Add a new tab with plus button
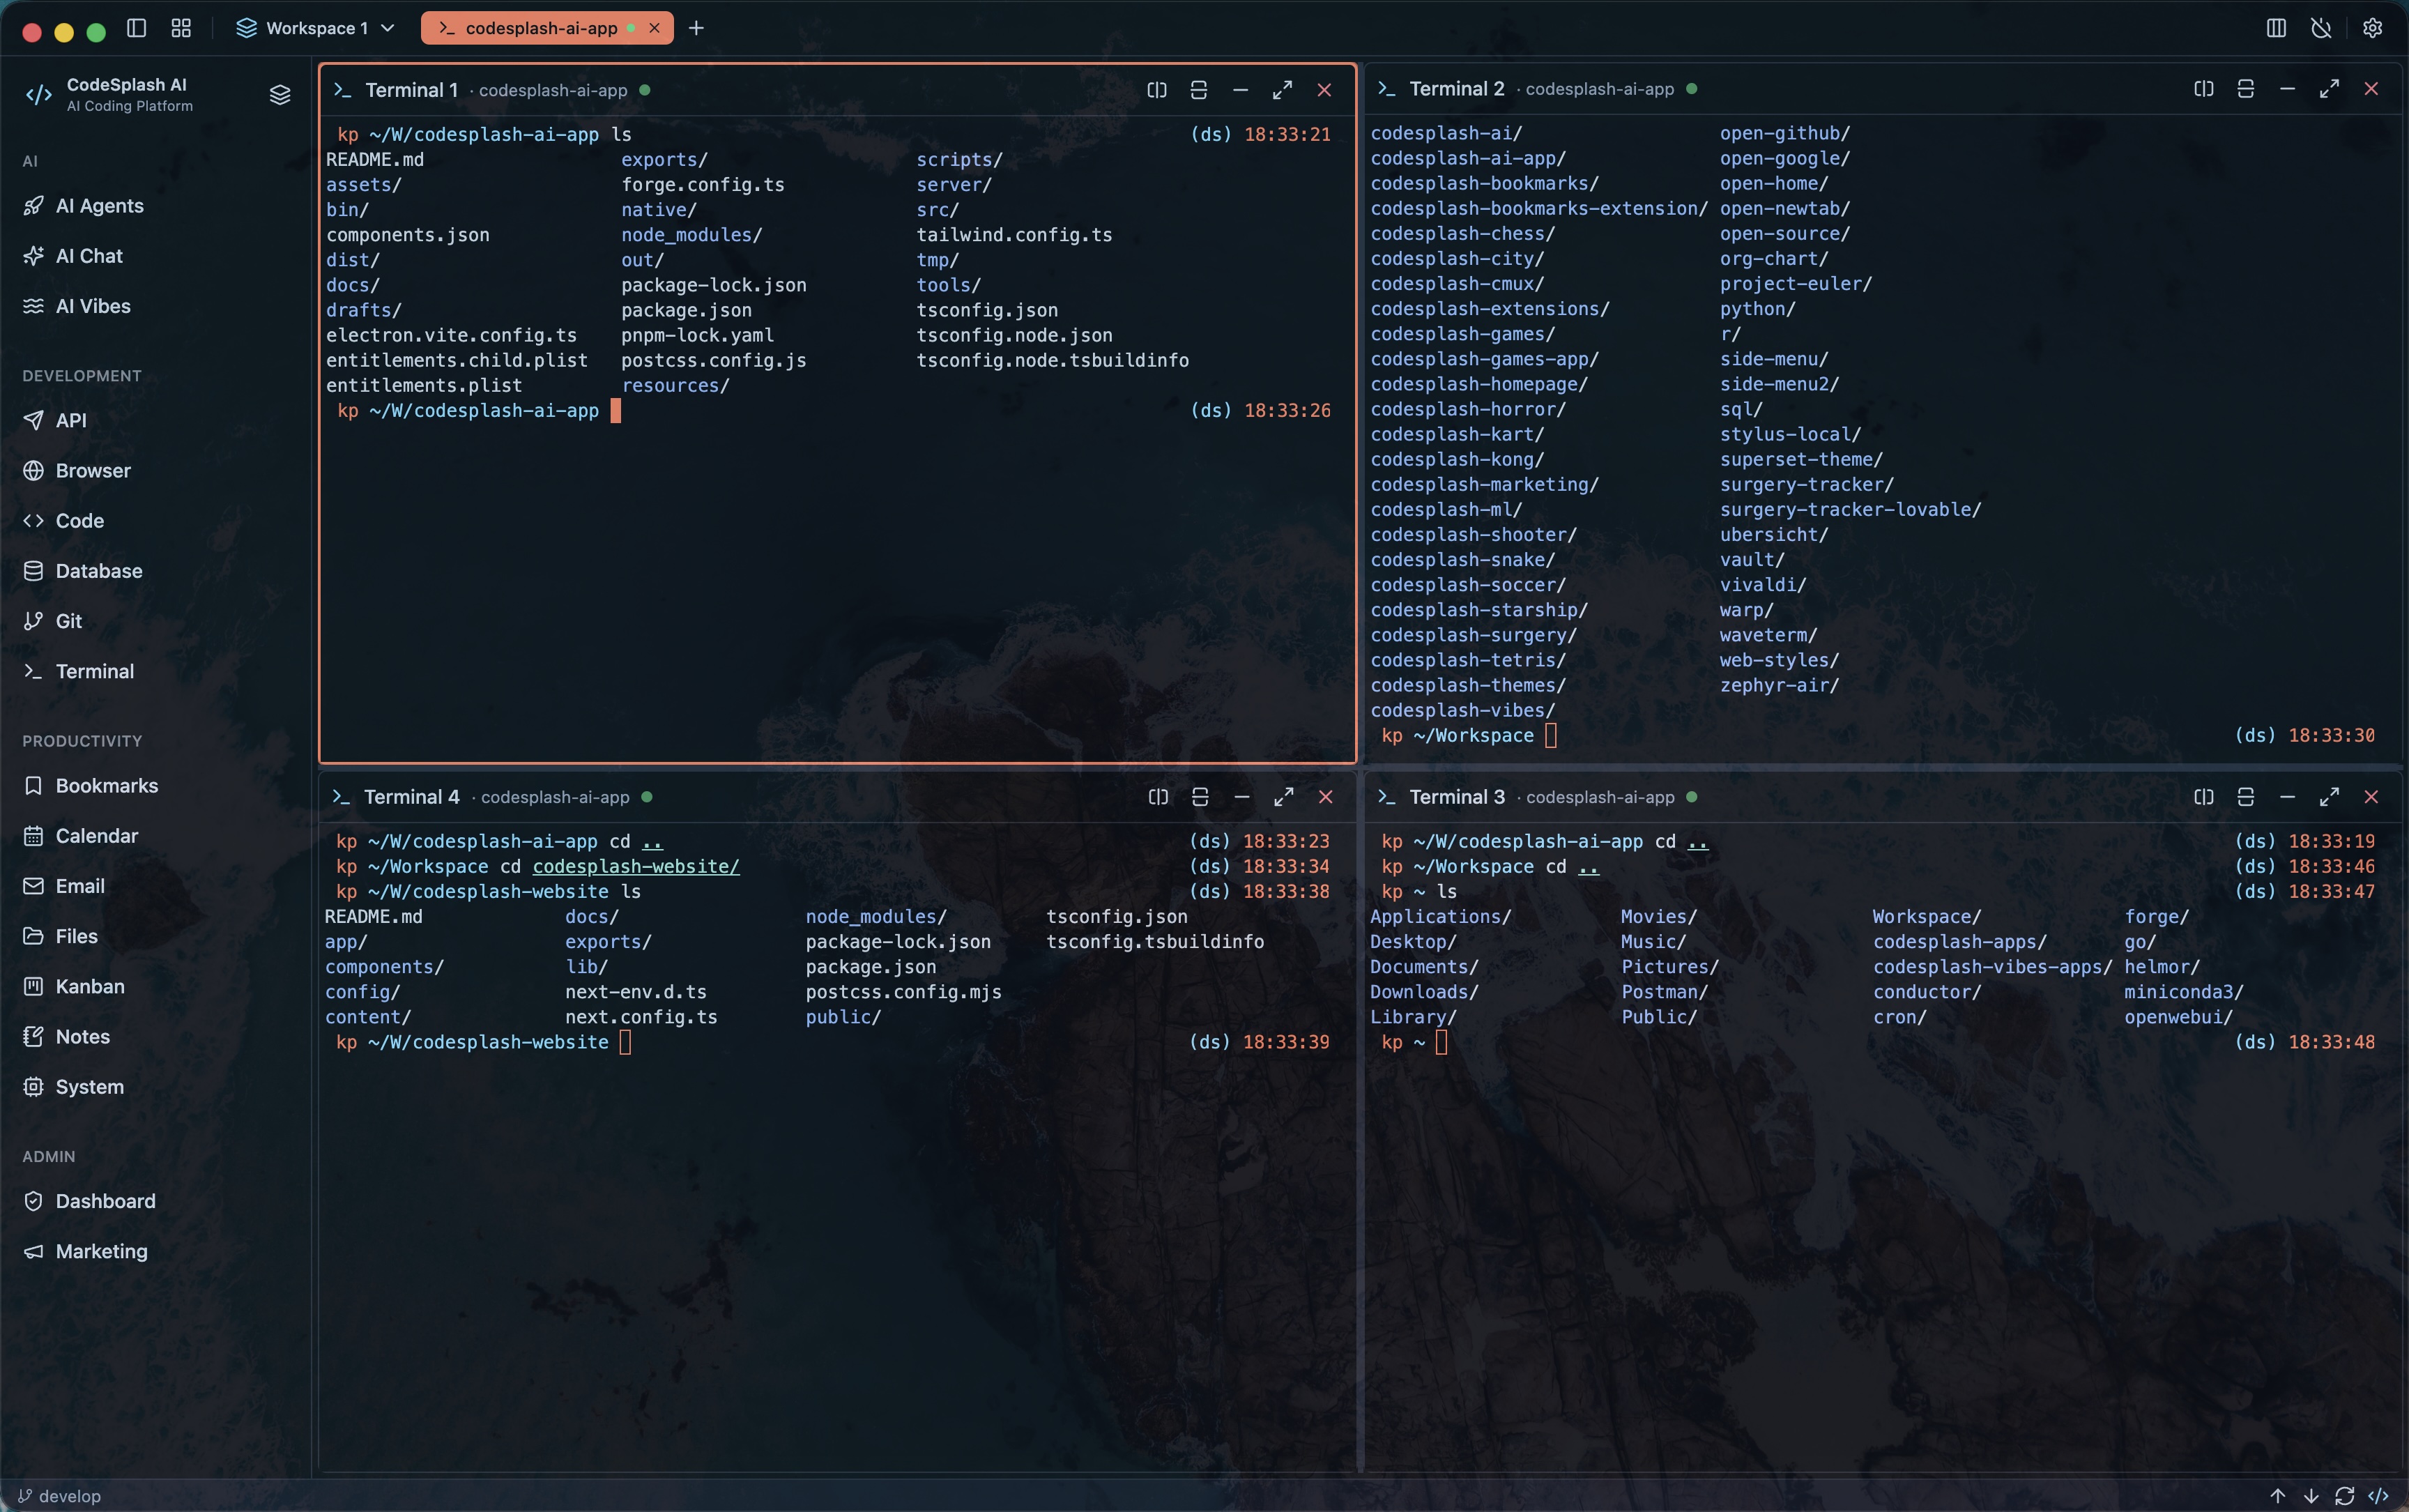 point(696,28)
